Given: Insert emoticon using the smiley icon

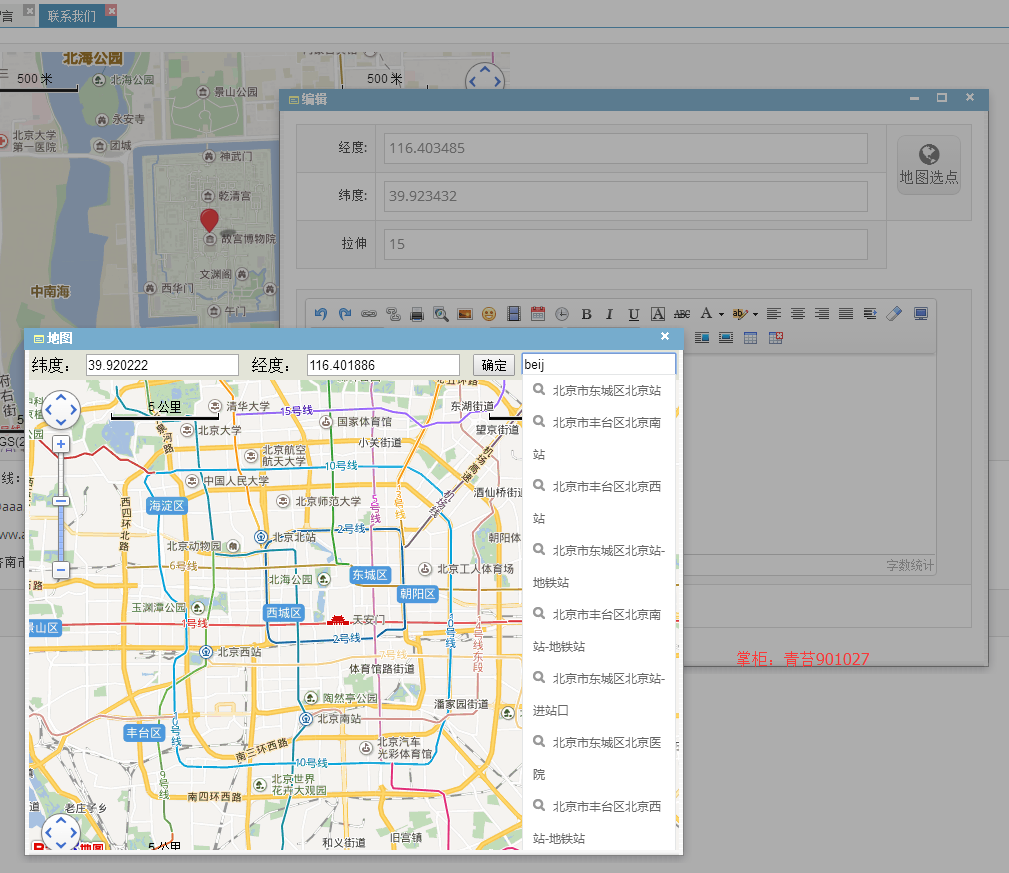Looking at the screenshot, I should coord(489,314).
